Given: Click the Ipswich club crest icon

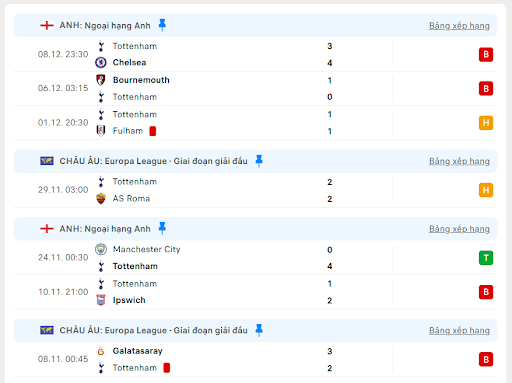Looking at the screenshot, I should pos(101,300).
